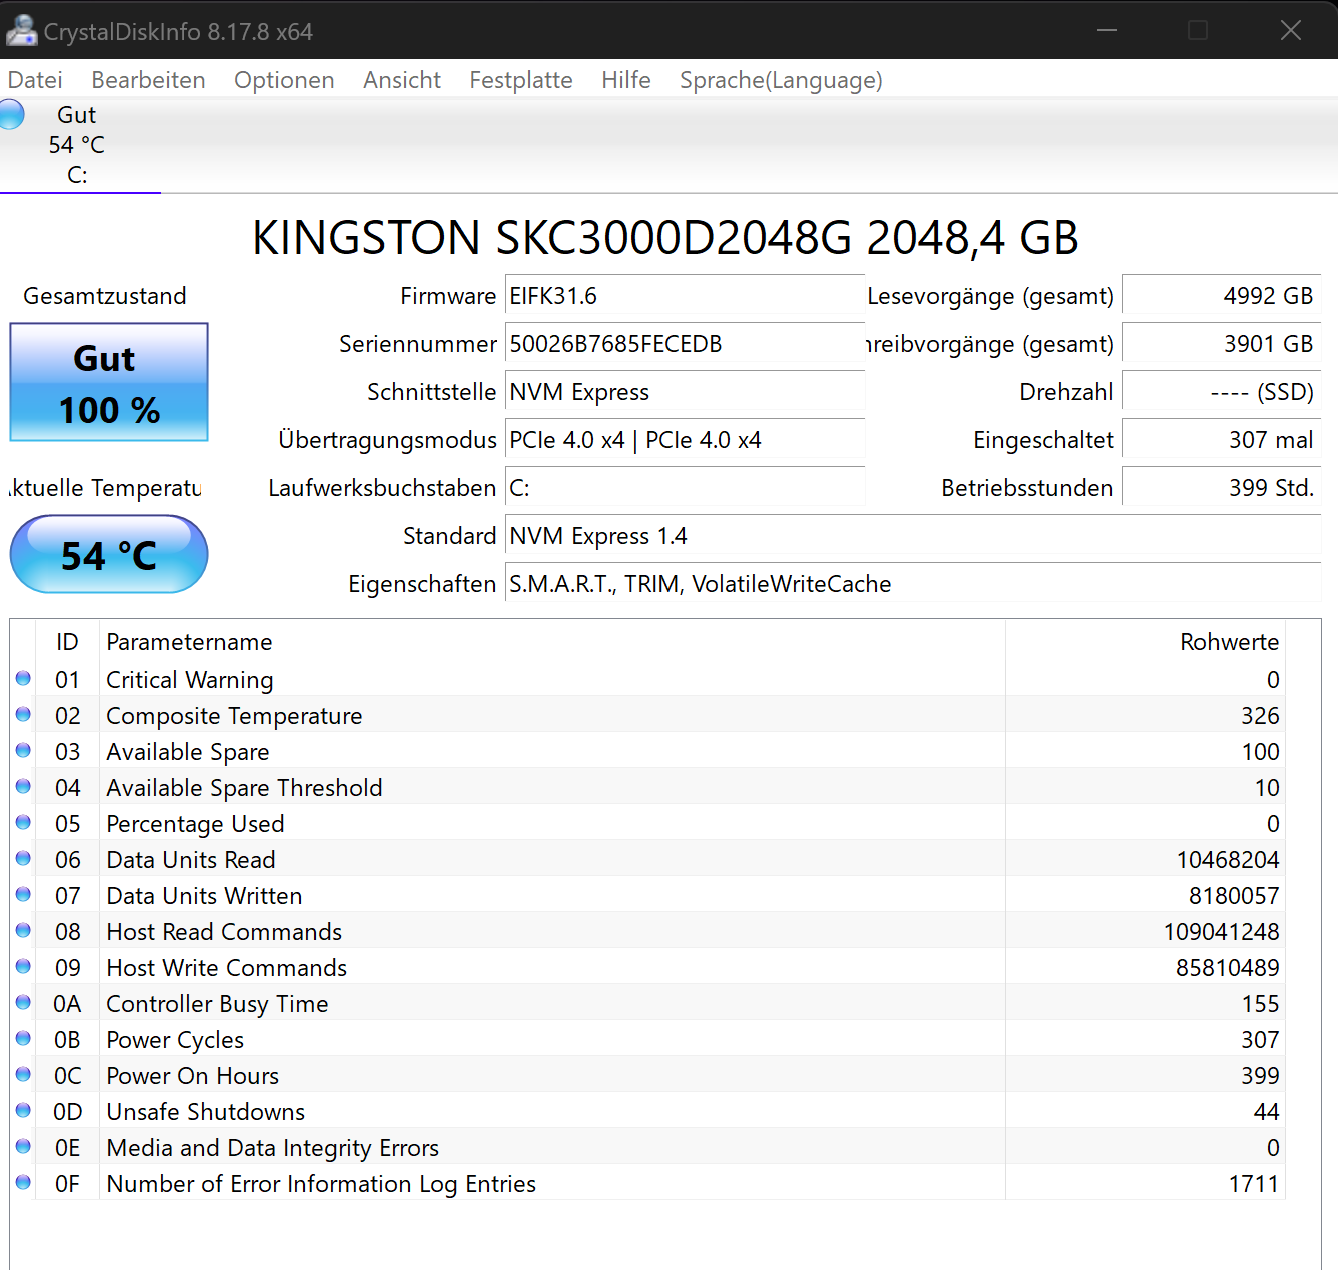Open the Ansicht menu
Viewport: 1338px width, 1270px height.
[402, 80]
